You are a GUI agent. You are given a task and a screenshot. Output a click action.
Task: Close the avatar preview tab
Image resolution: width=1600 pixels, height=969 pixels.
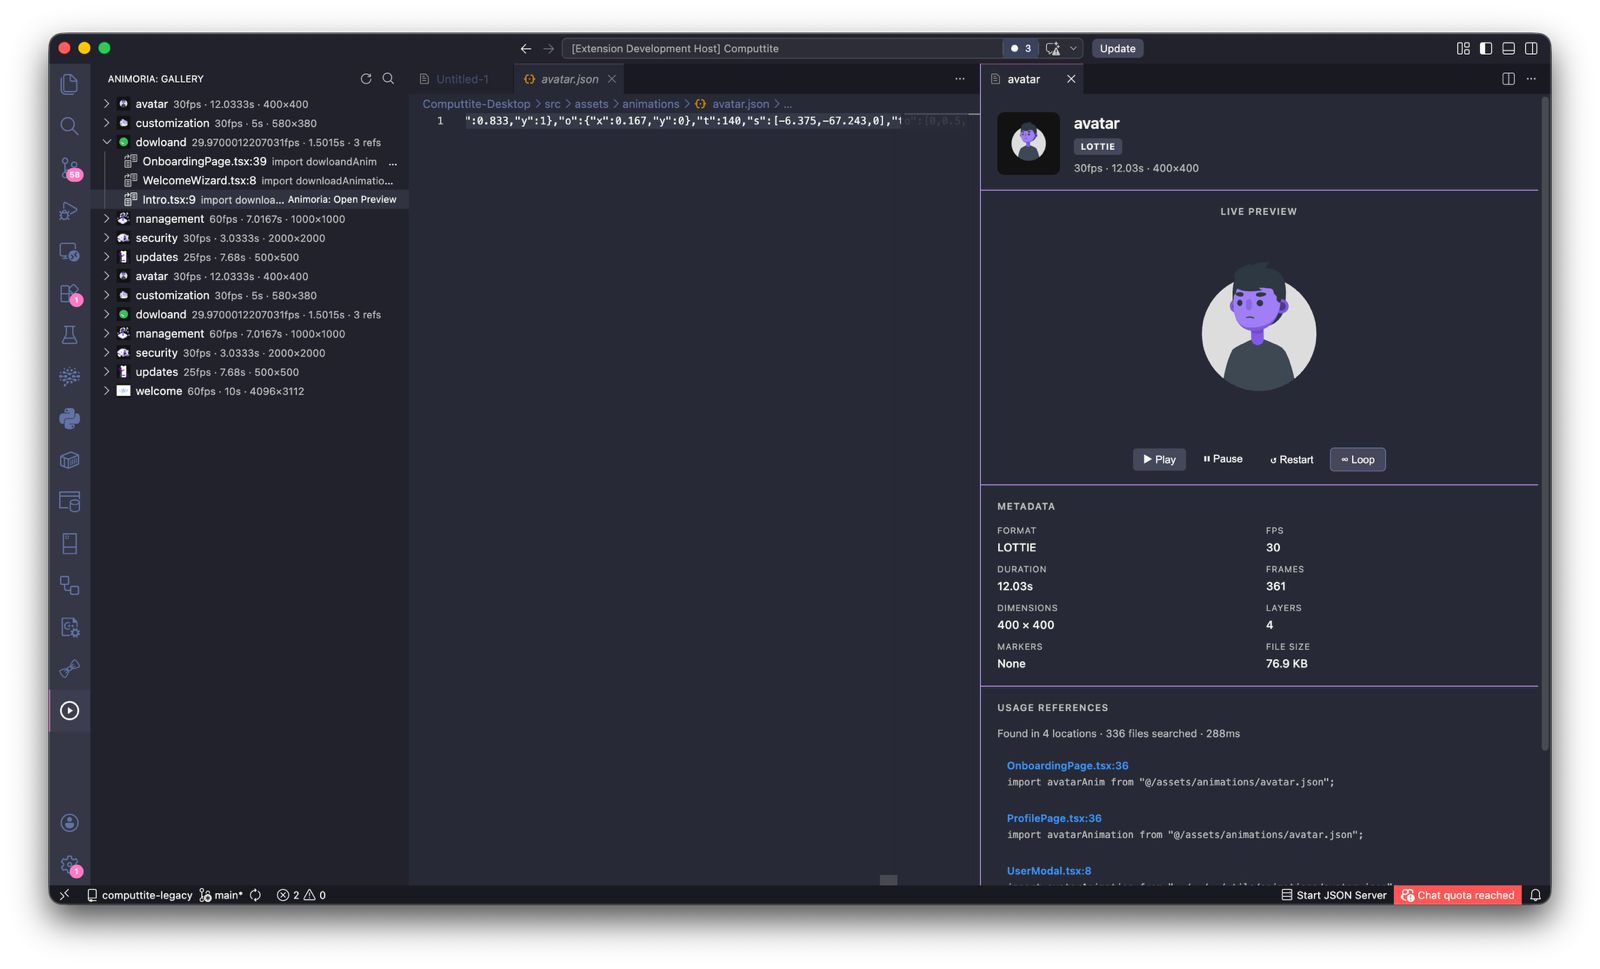[1071, 79]
